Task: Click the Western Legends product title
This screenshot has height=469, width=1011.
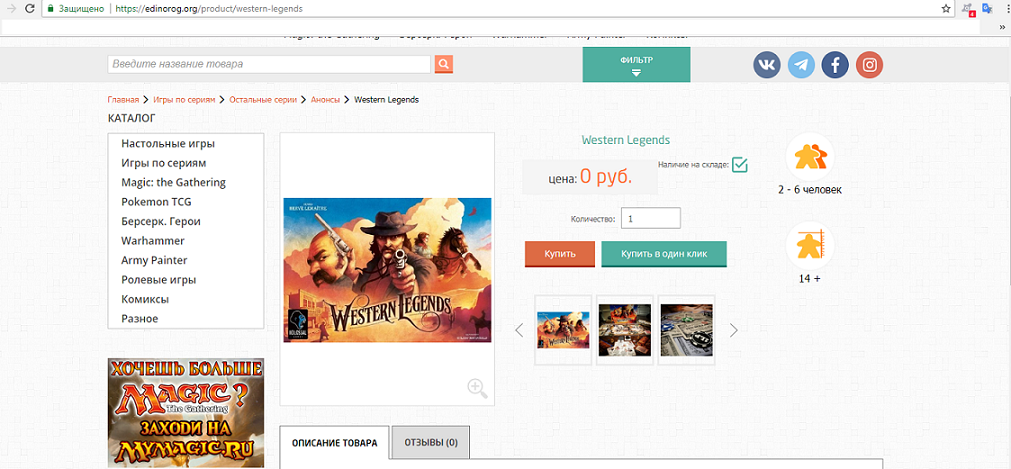Action: click(625, 139)
